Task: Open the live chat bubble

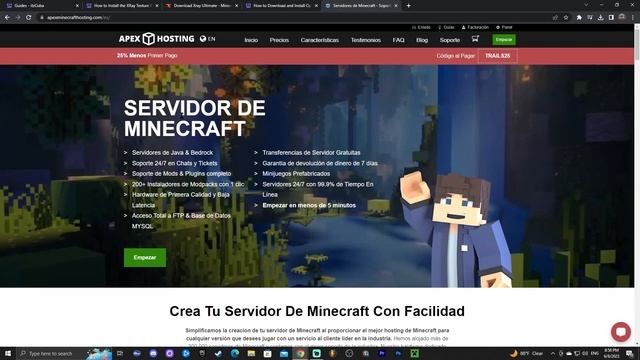Action: (620, 331)
